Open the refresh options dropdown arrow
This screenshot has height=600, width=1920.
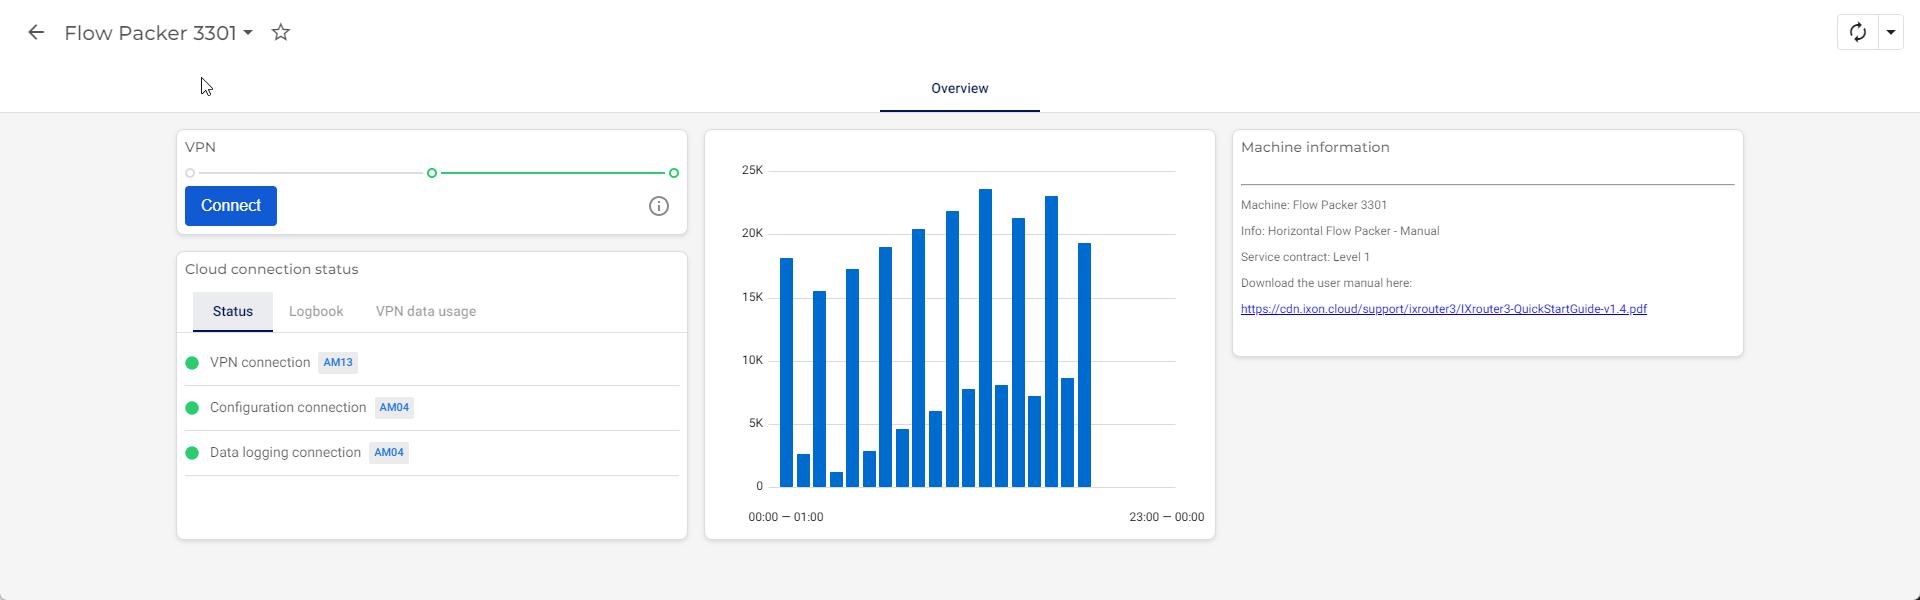coord(1890,32)
